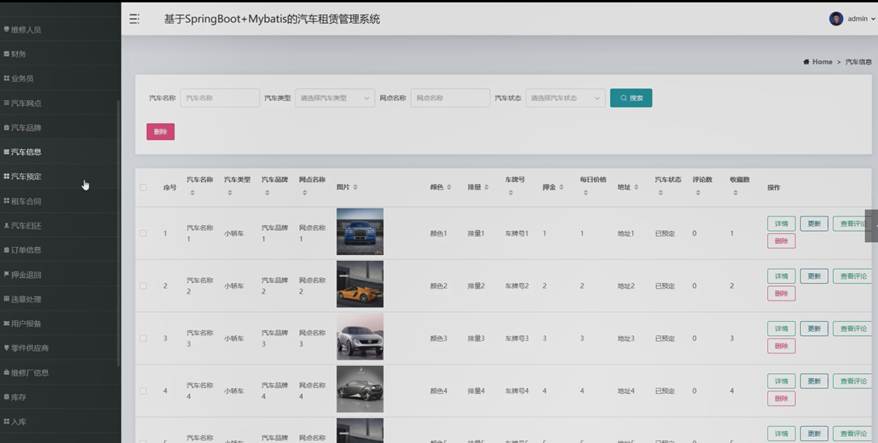Screen dimensions: 878x443
Task: Click the admin user avatar
Action: tap(836, 19)
